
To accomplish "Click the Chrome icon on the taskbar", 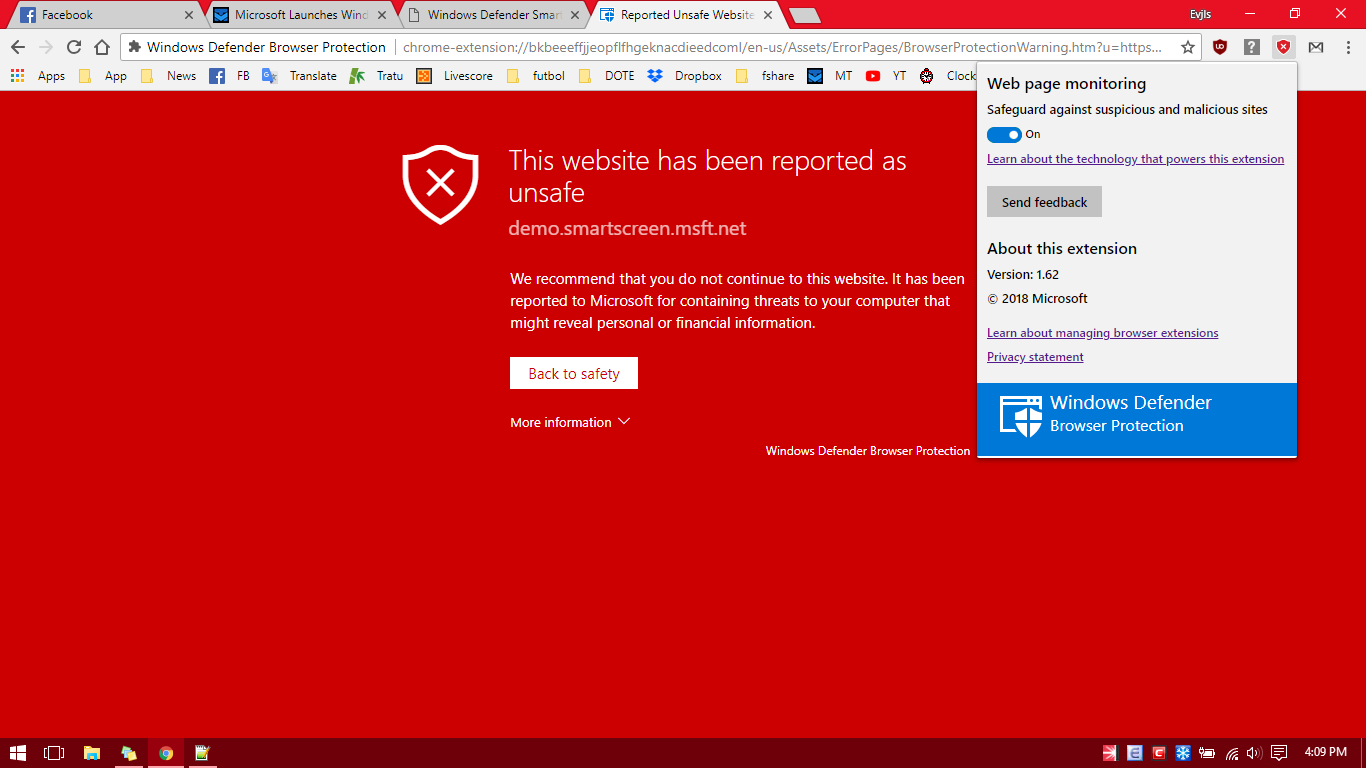I will pyautogui.click(x=166, y=753).
